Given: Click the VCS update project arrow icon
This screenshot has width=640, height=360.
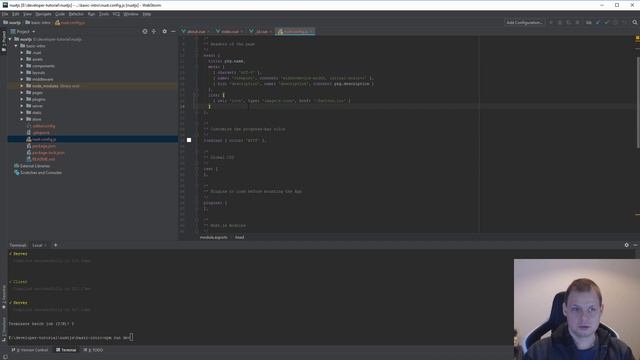Looking at the screenshot, I should 598,22.
